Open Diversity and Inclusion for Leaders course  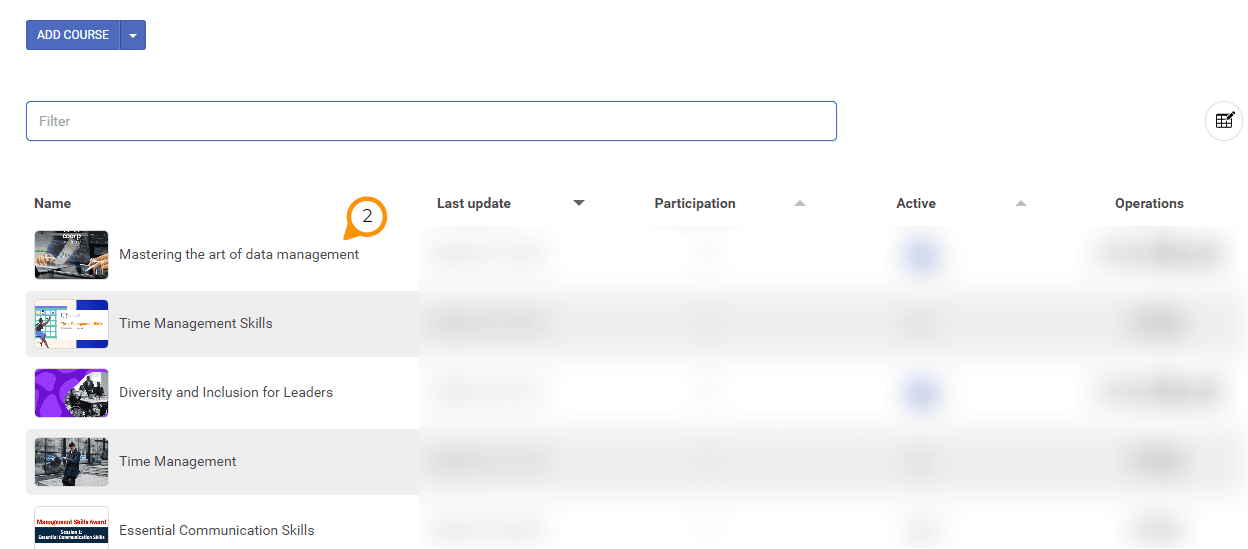(x=226, y=392)
